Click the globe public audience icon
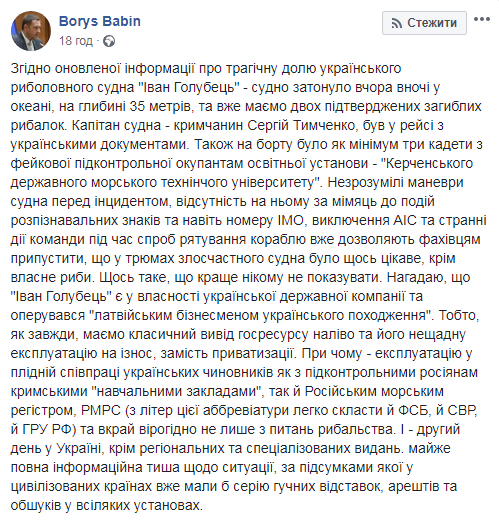499x523 pixels. (109, 41)
